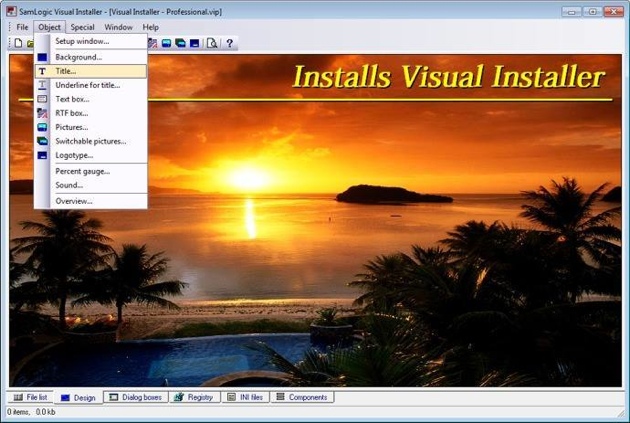This screenshot has width=630, height=423.
Task: Click the Help question mark toolbar icon
Action: (x=229, y=43)
